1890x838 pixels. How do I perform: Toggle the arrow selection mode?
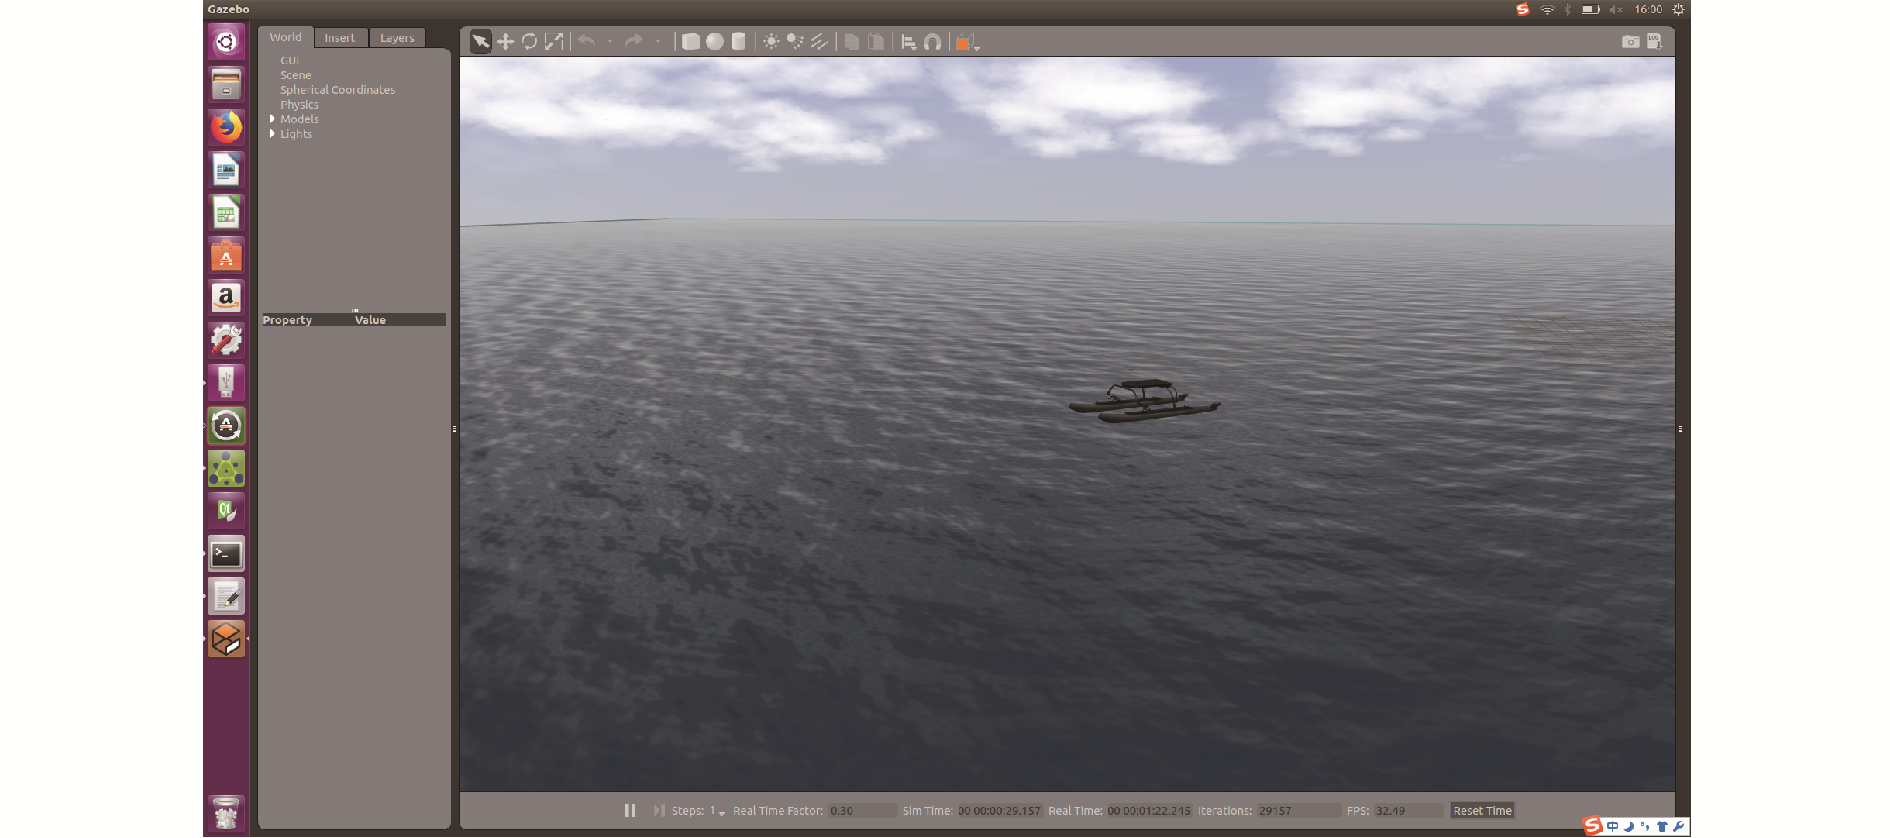click(x=481, y=42)
